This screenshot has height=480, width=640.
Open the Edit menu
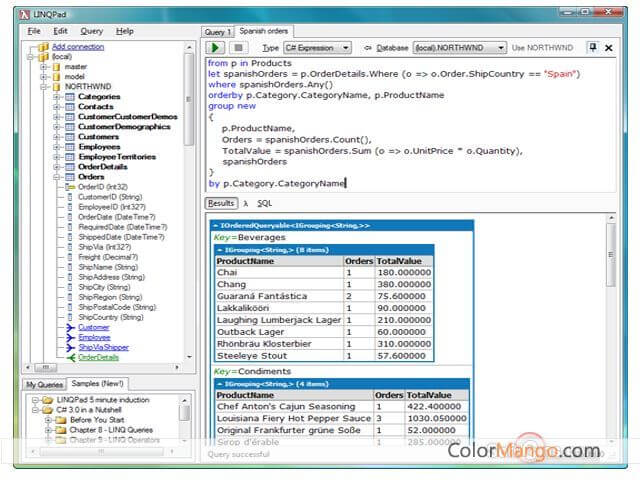point(60,31)
